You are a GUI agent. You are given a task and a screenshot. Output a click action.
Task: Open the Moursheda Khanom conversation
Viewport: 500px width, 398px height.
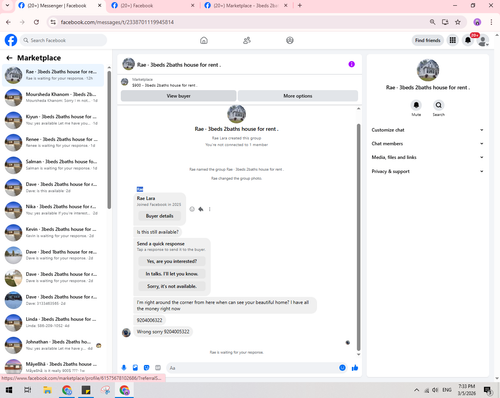[53, 97]
